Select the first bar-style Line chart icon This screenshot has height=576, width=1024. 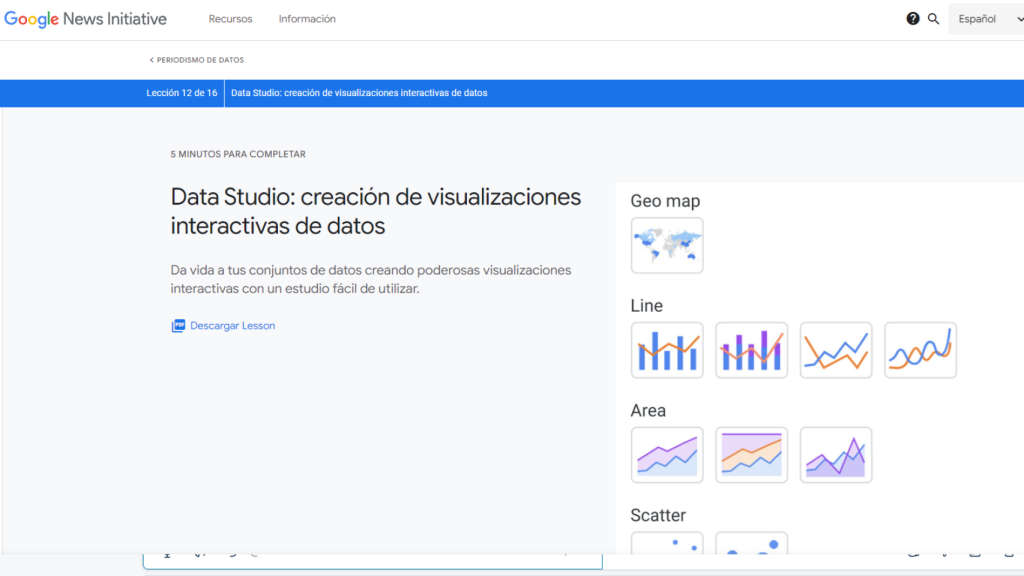(666, 350)
